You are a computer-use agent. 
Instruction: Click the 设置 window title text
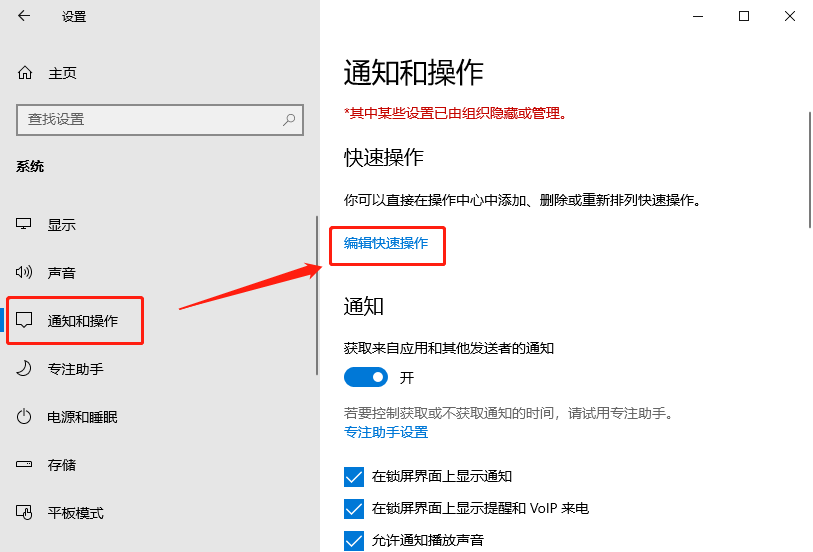click(x=74, y=17)
